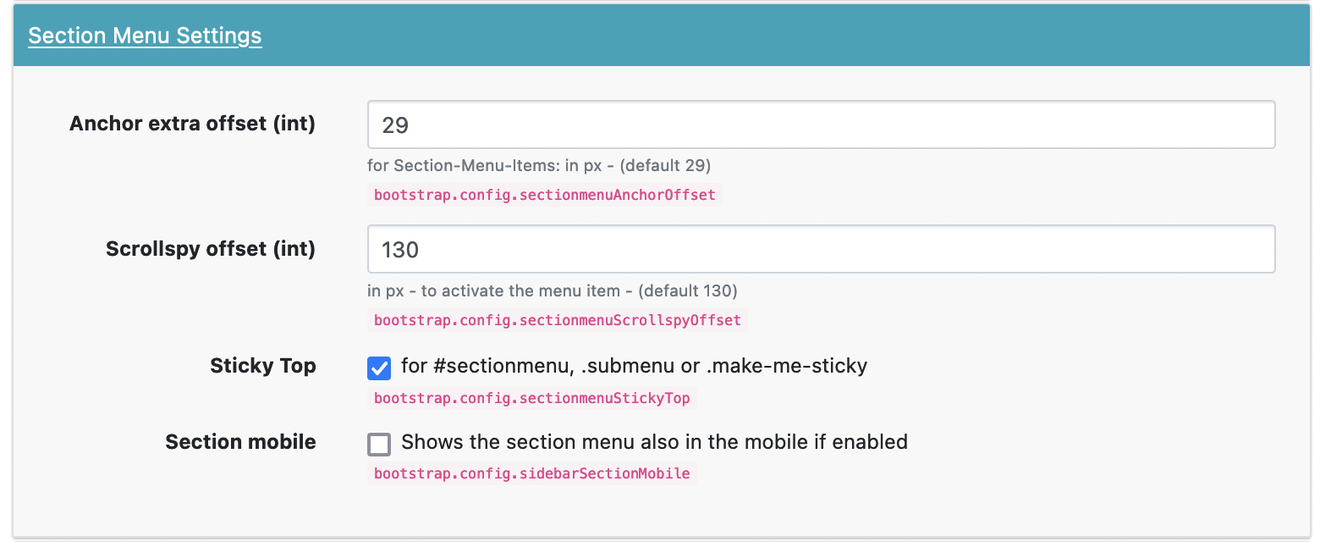1320x542 pixels.
Task: Click the 'Anchor extra offset (int)' label
Action: [192, 124]
